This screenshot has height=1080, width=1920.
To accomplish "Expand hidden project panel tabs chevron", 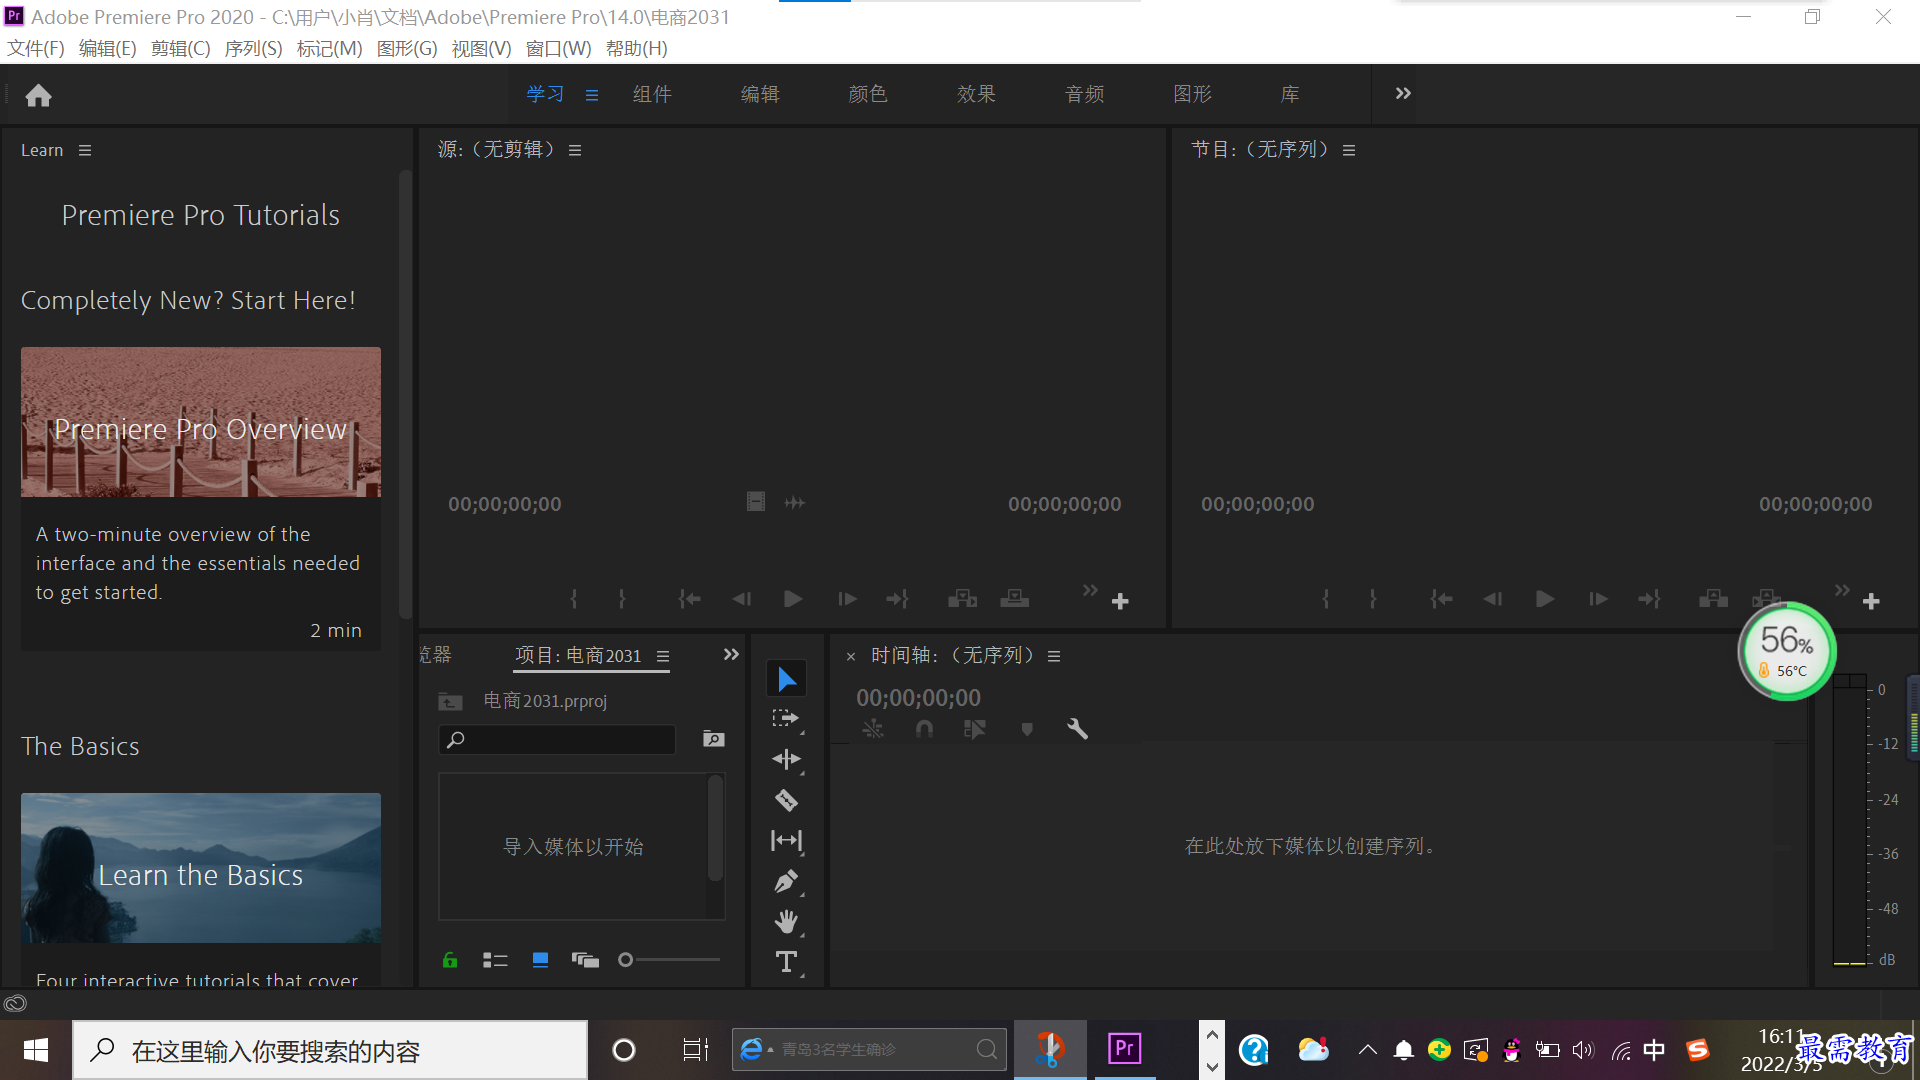I will pyautogui.click(x=731, y=654).
